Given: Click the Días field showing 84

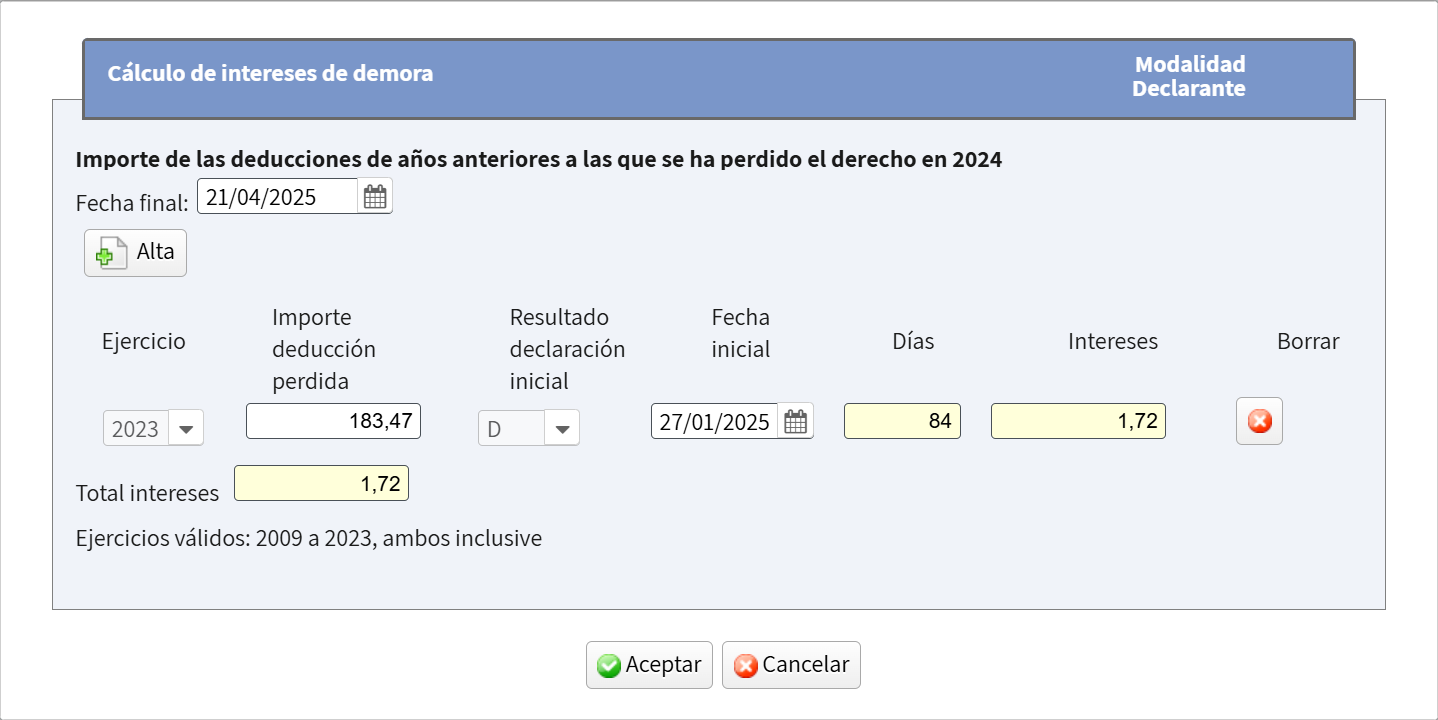Looking at the screenshot, I should click(x=901, y=421).
